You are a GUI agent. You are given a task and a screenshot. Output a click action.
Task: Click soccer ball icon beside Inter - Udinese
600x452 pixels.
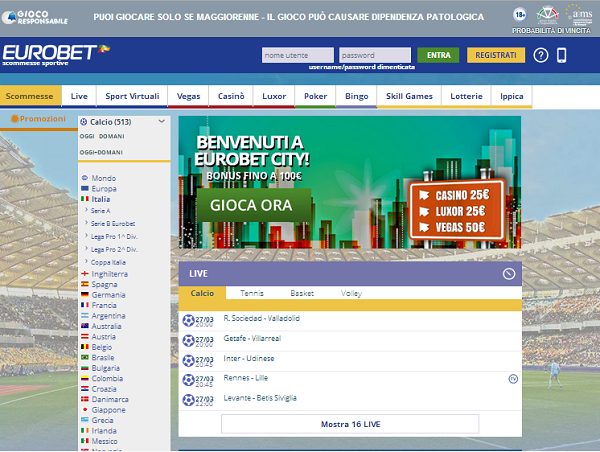point(188,360)
